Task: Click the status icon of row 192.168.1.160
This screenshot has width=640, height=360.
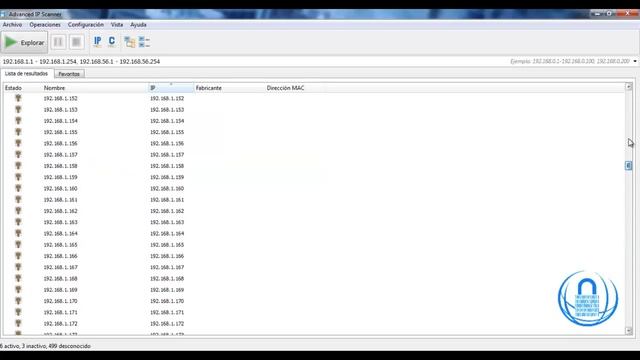Action: (18, 188)
